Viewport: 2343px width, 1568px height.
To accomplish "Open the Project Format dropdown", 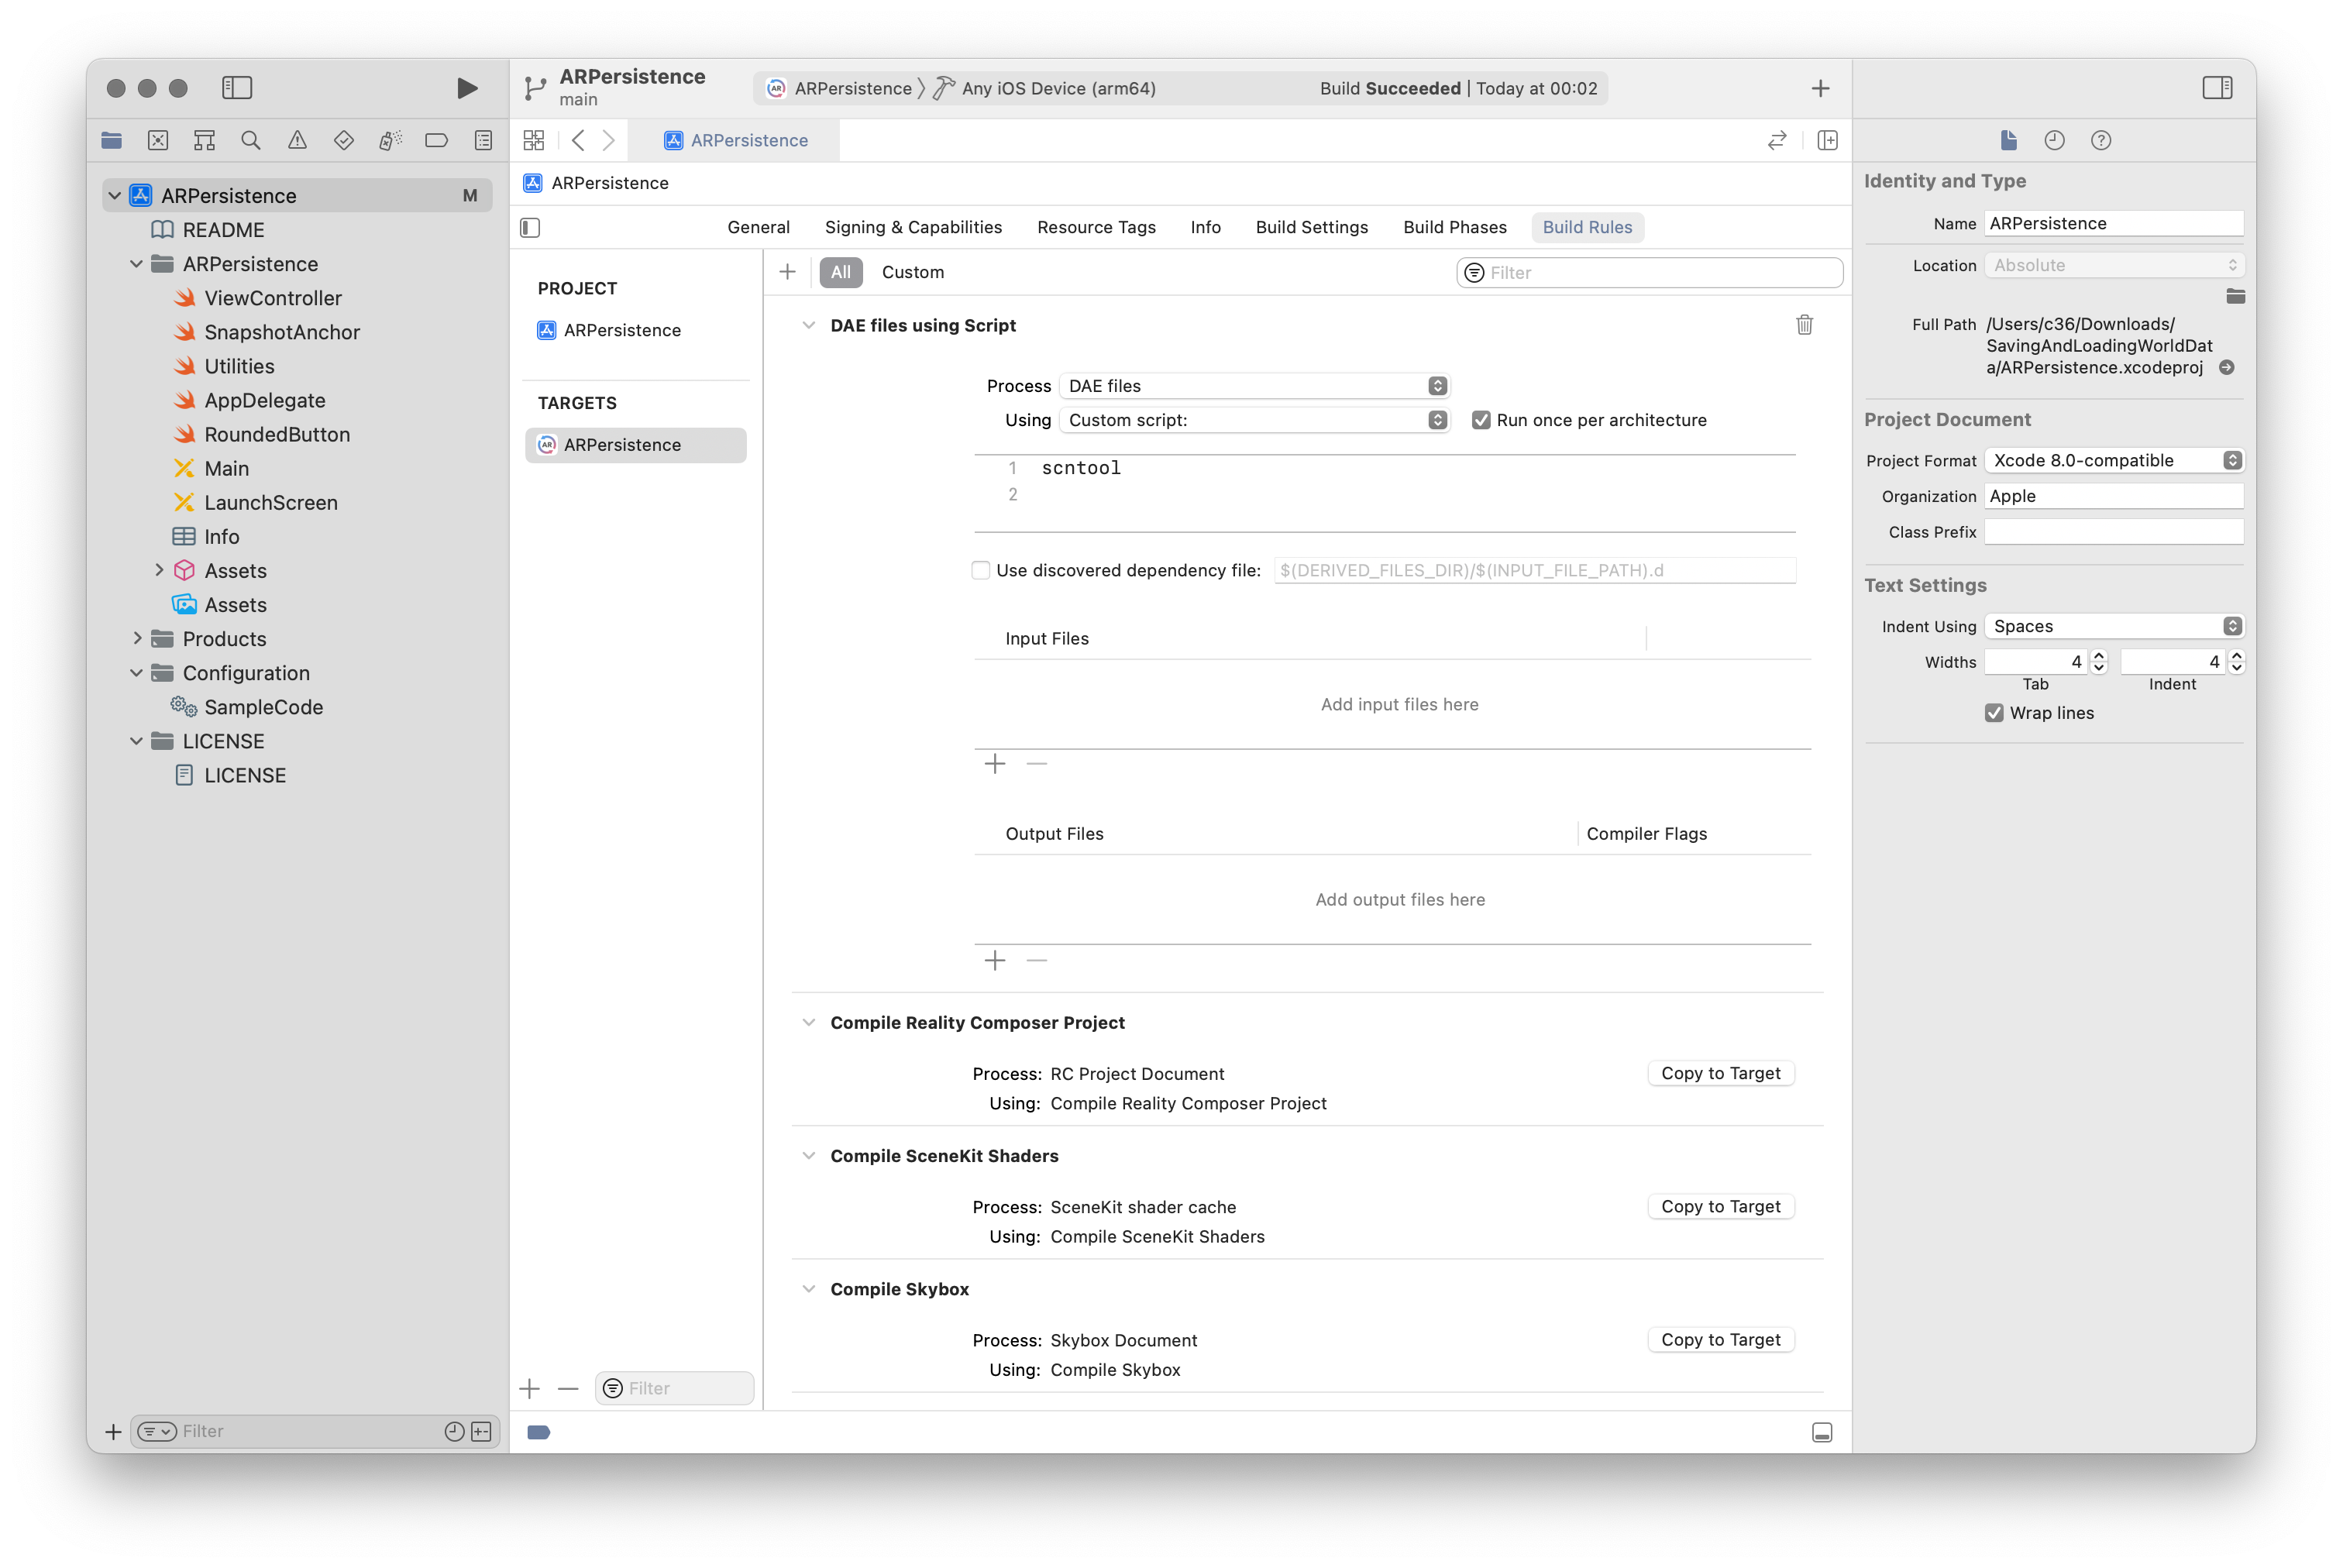I will tap(2113, 460).
